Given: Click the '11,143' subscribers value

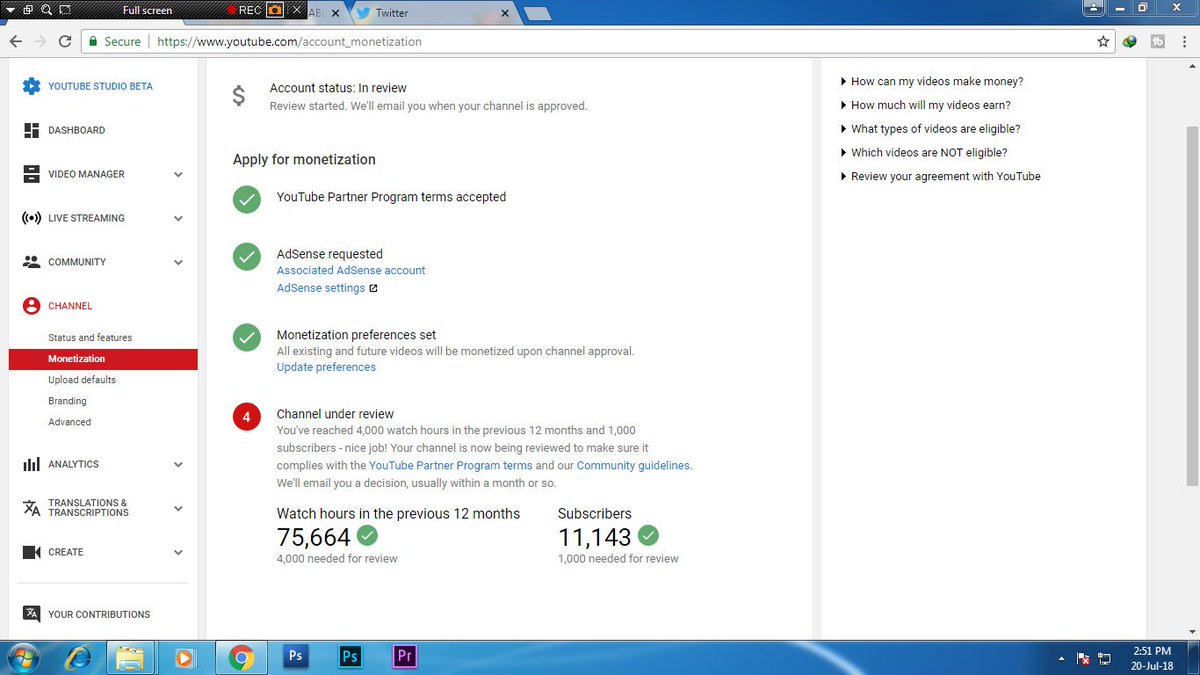Looking at the screenshot, I should pyautogui.click(x=595, y=537).
